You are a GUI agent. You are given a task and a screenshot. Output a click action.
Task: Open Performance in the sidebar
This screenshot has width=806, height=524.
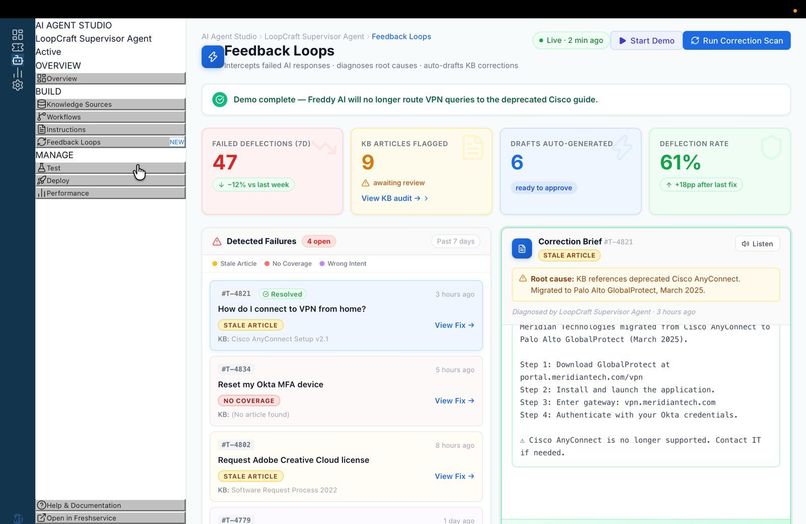pos(111,193)
